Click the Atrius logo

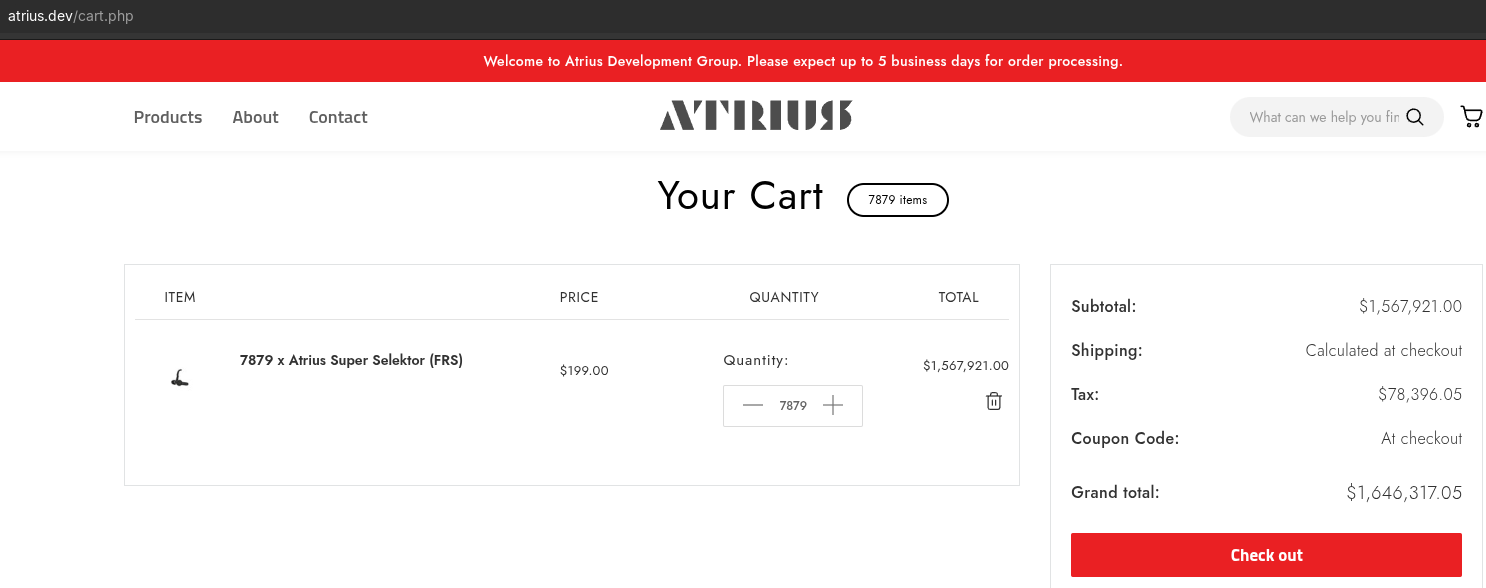click(756, 115)
